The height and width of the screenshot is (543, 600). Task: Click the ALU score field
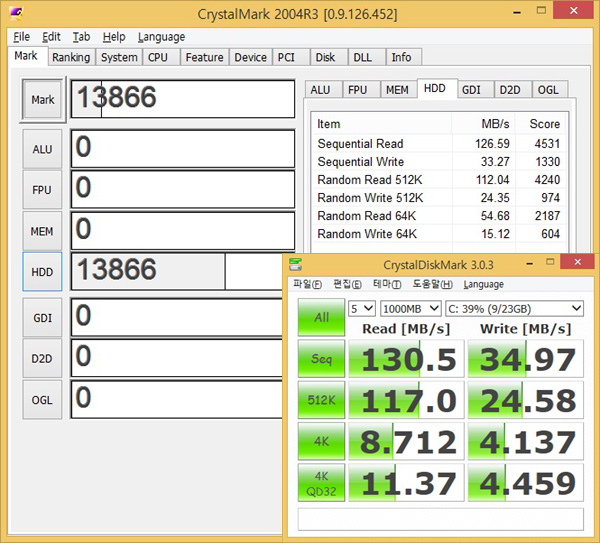click(183, 148)
